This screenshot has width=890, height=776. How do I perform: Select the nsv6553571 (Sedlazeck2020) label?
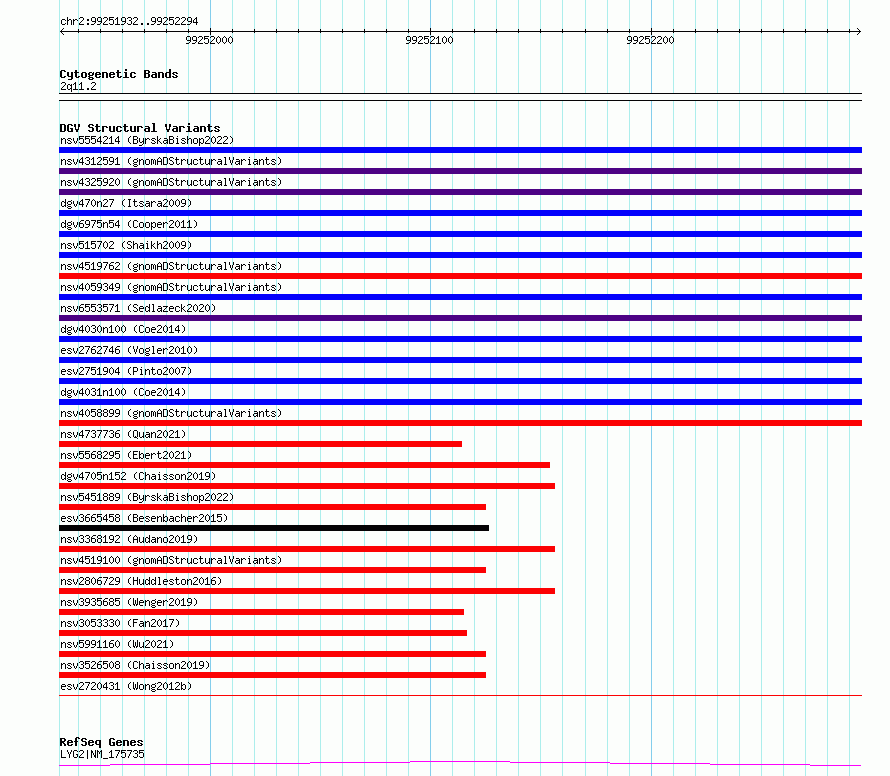coord(138,308)
